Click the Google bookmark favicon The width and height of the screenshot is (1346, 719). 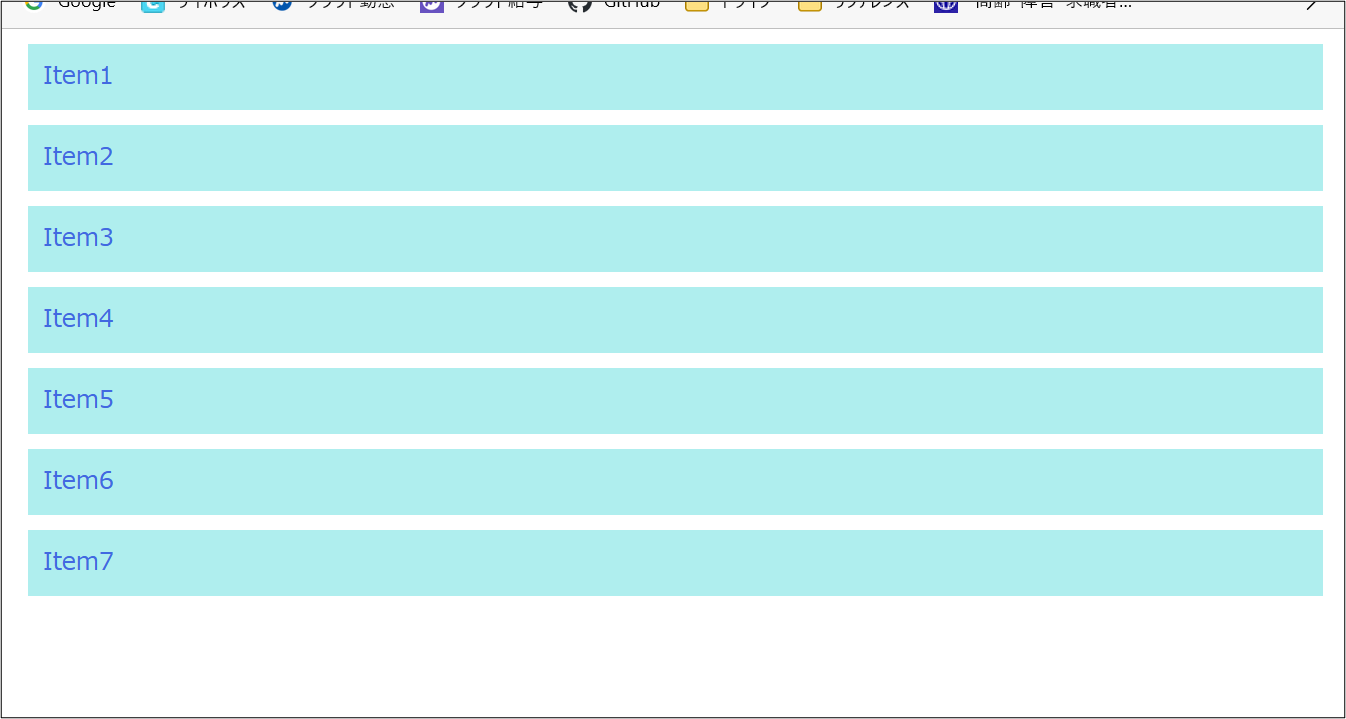tap(34, 4)
